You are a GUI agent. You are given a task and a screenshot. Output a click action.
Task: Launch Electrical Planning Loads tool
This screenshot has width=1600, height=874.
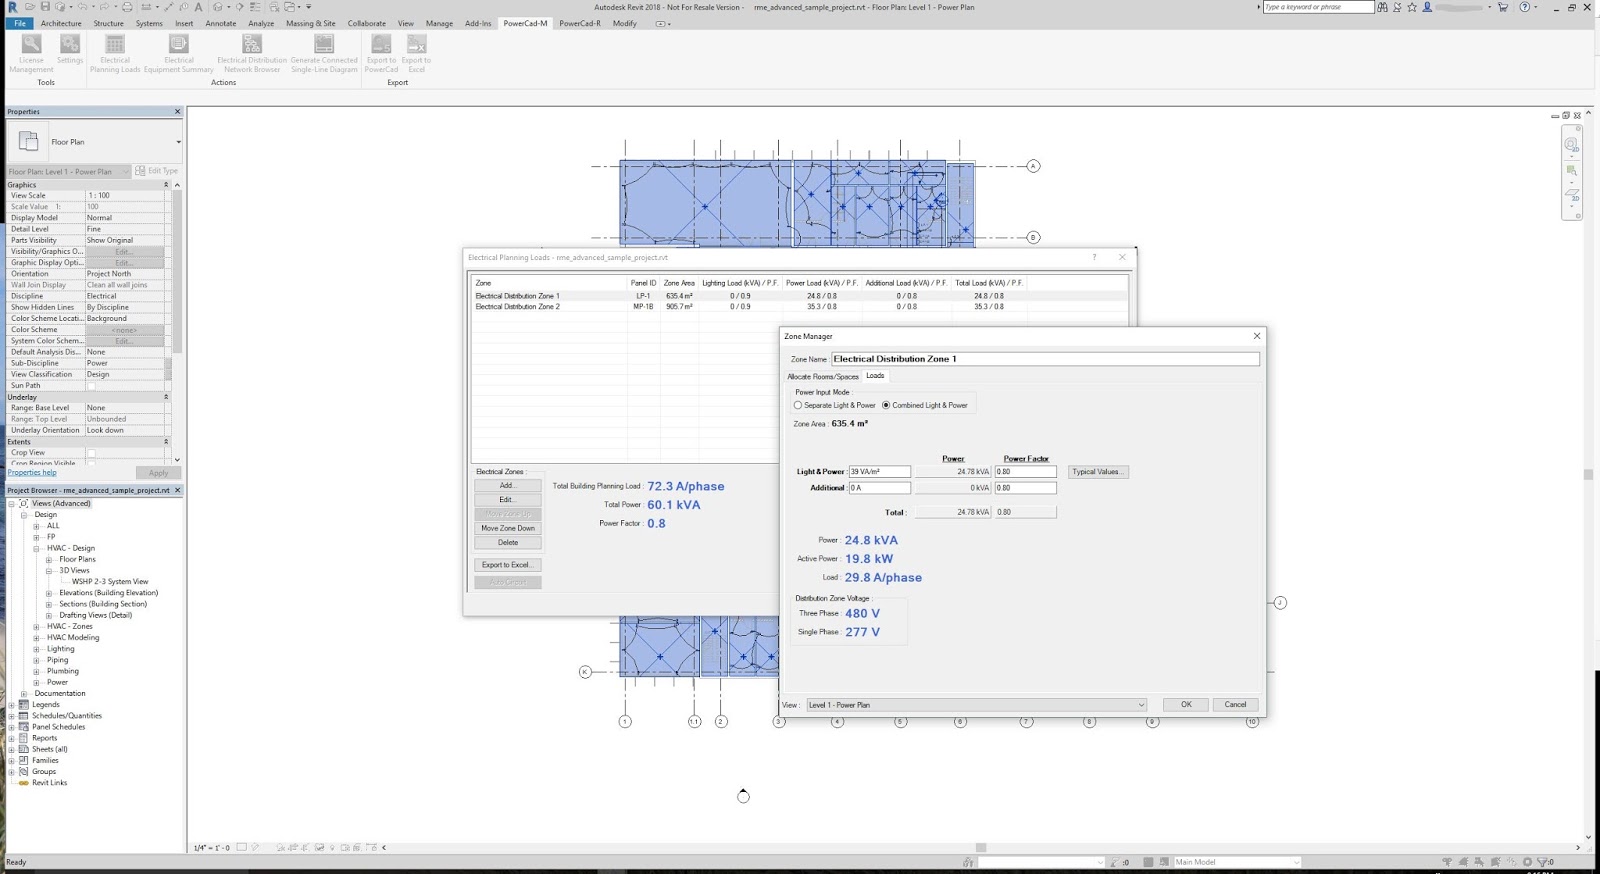pos(115,45)
